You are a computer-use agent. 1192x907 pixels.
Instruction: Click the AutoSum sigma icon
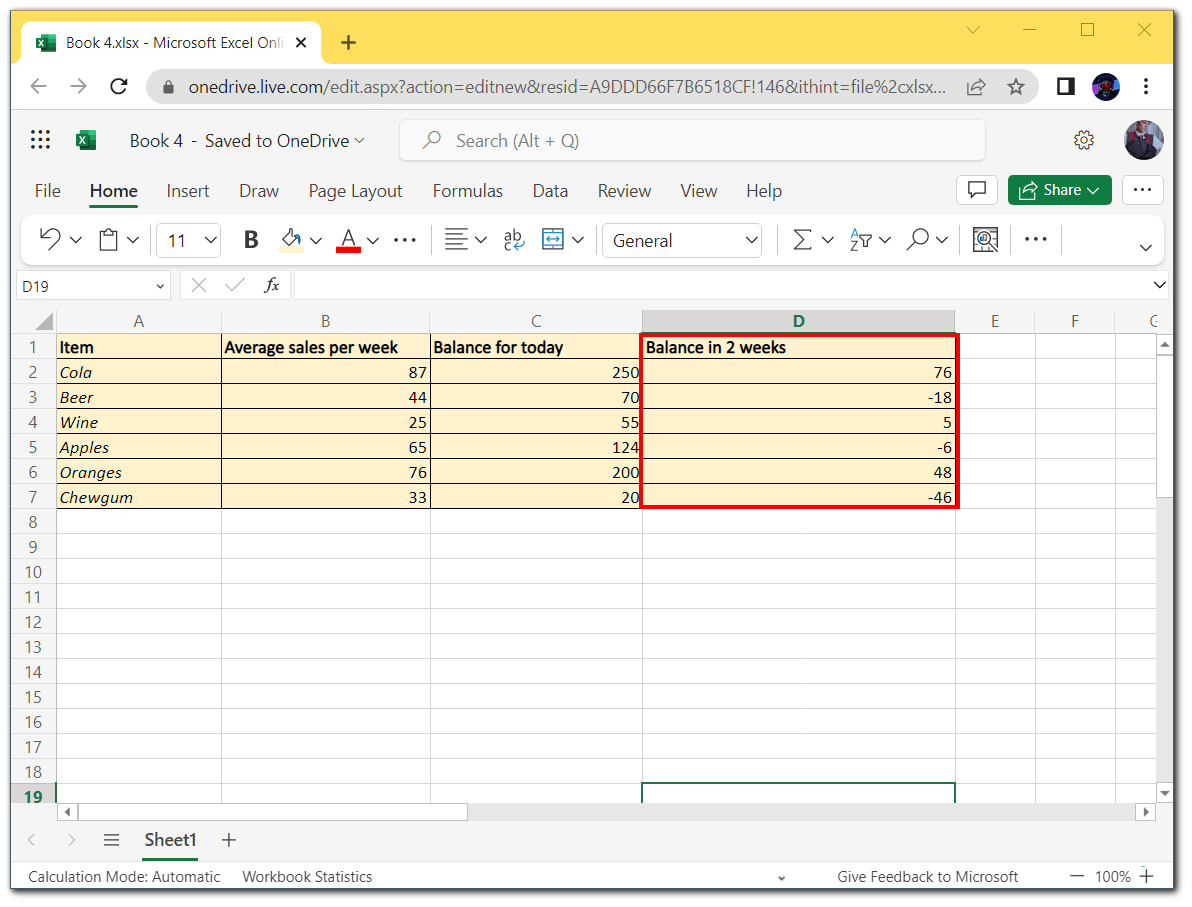[802, 240]
